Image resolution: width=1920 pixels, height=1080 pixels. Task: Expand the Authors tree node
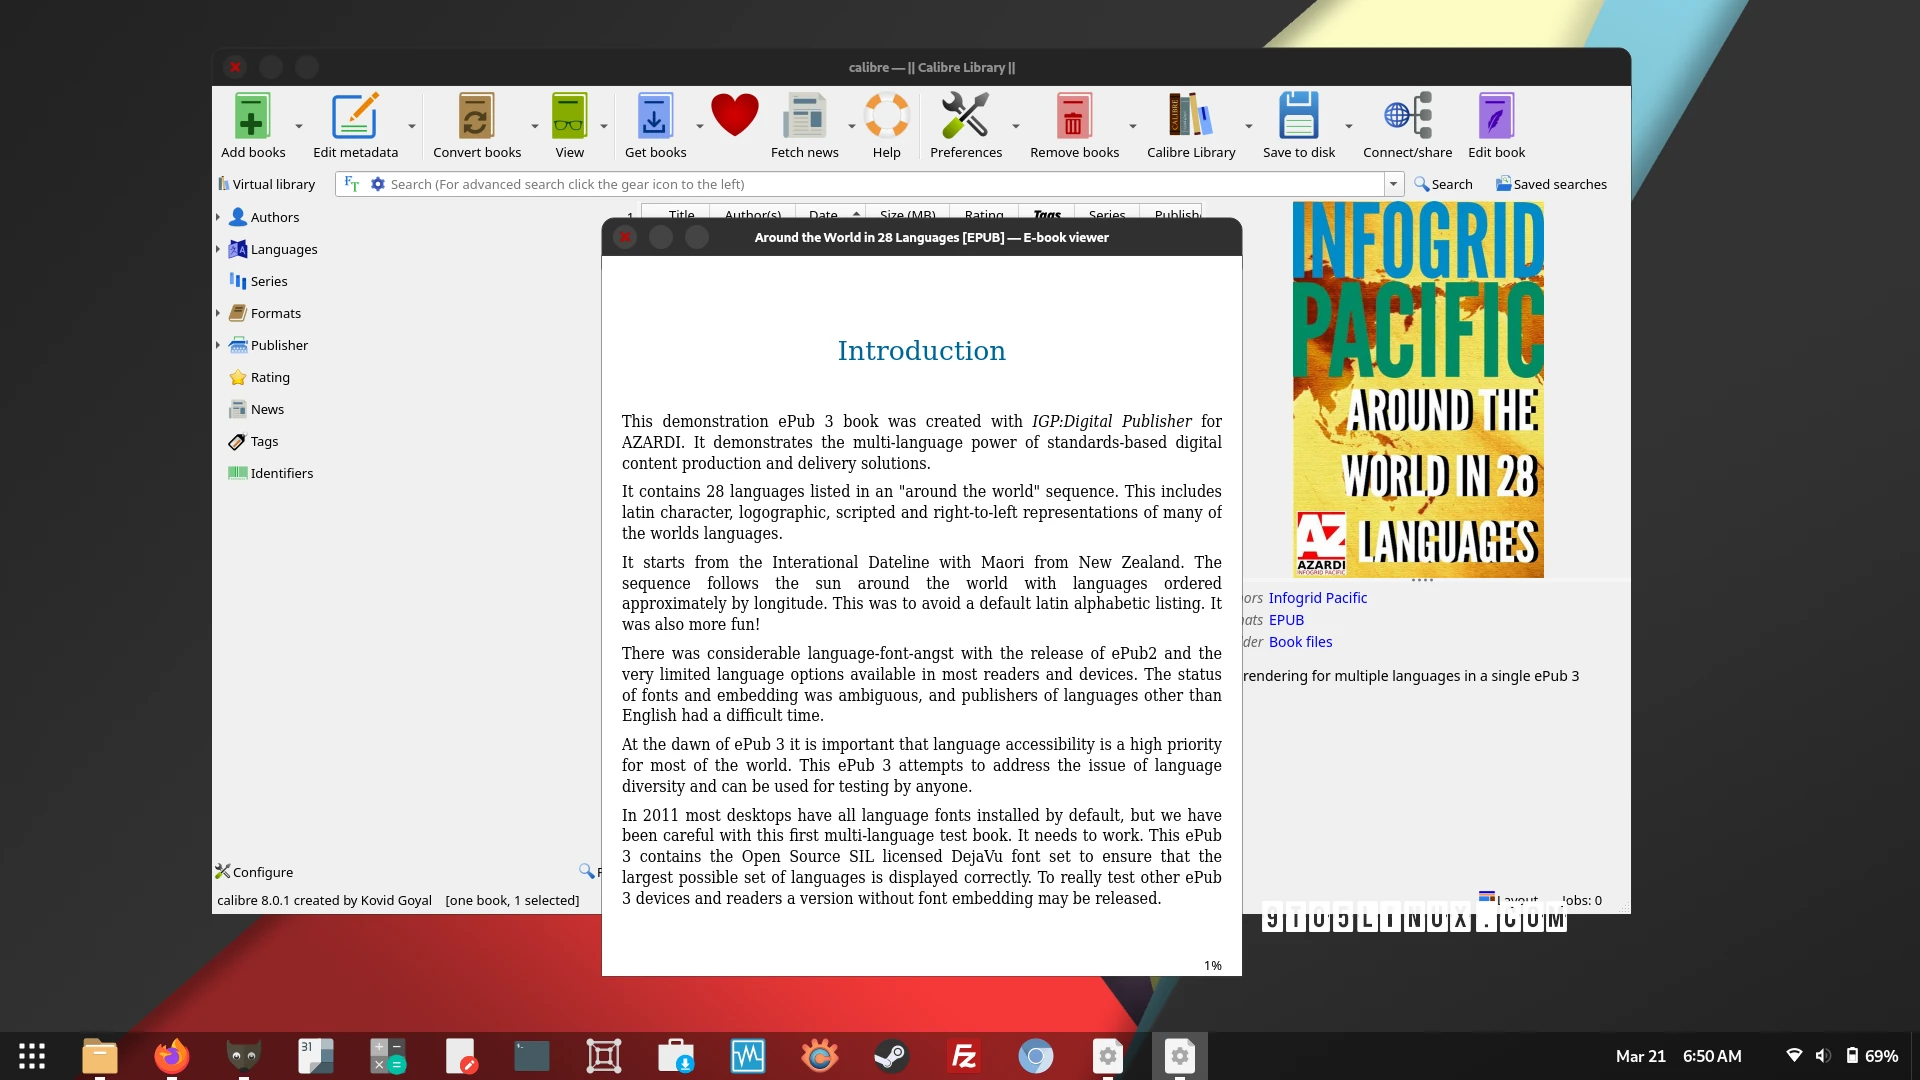tap(218, 217)
